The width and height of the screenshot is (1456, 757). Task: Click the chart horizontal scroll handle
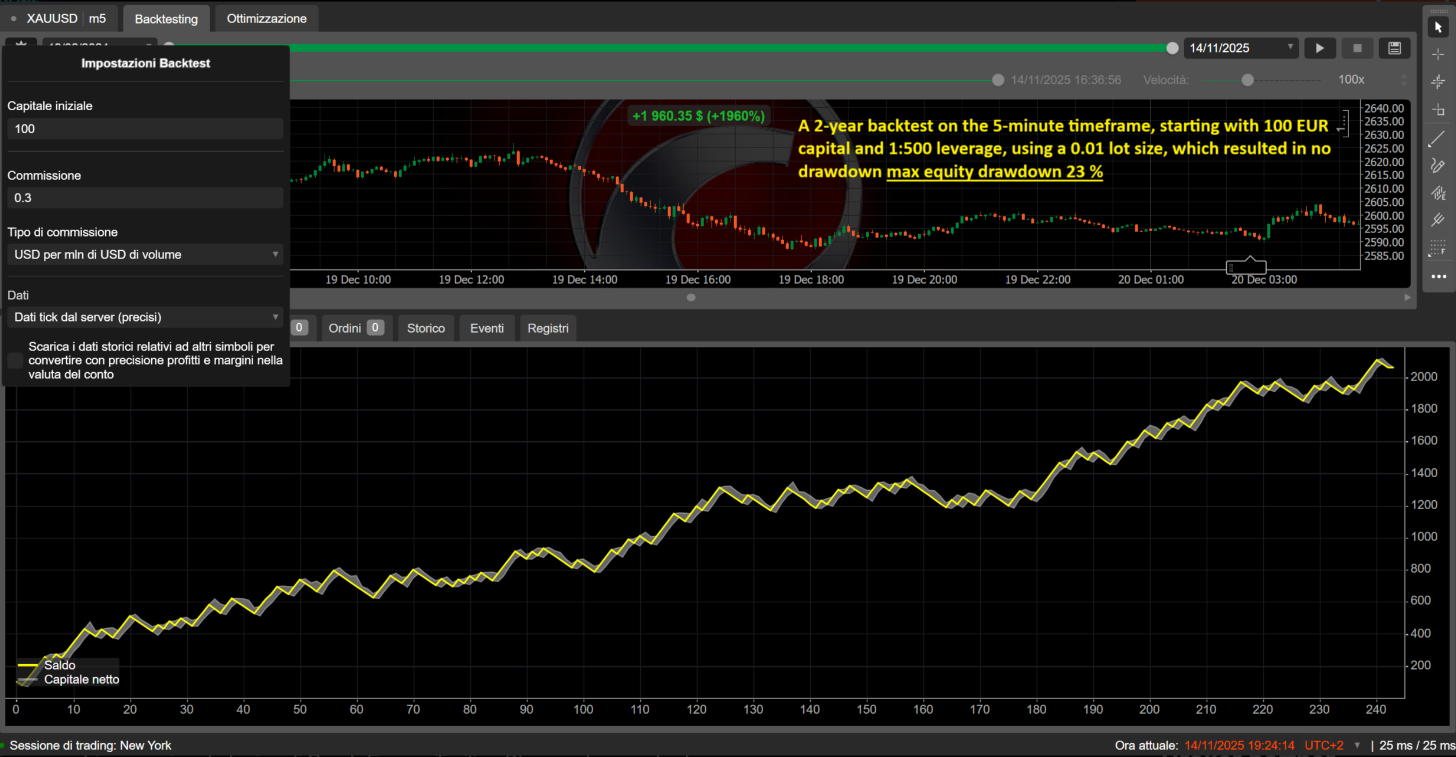click(x=690, y=297)
